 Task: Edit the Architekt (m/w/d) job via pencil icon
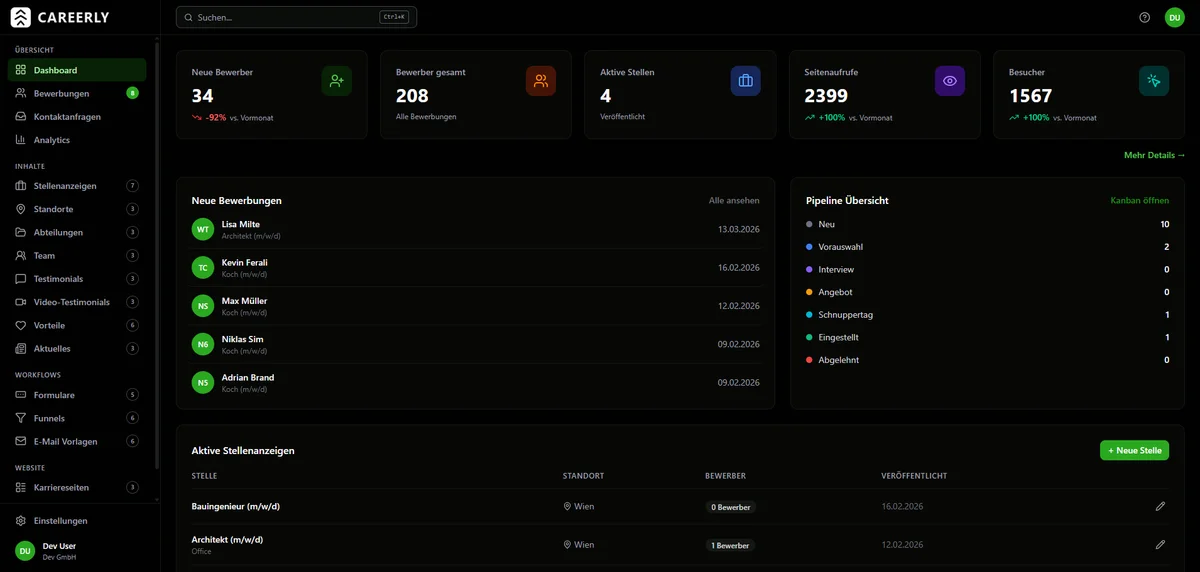pyautogui.click(x=1160, y=545)
